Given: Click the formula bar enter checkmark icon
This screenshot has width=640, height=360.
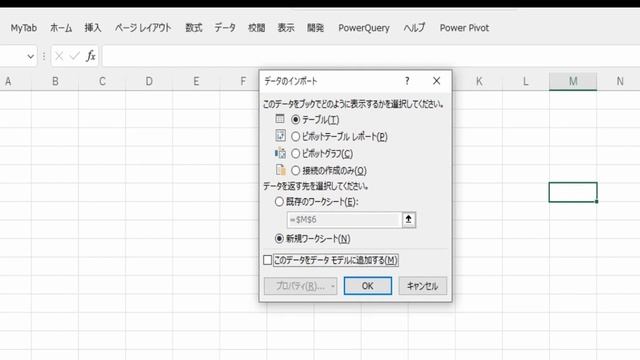Looking at the screenshot, I should 74,56.
